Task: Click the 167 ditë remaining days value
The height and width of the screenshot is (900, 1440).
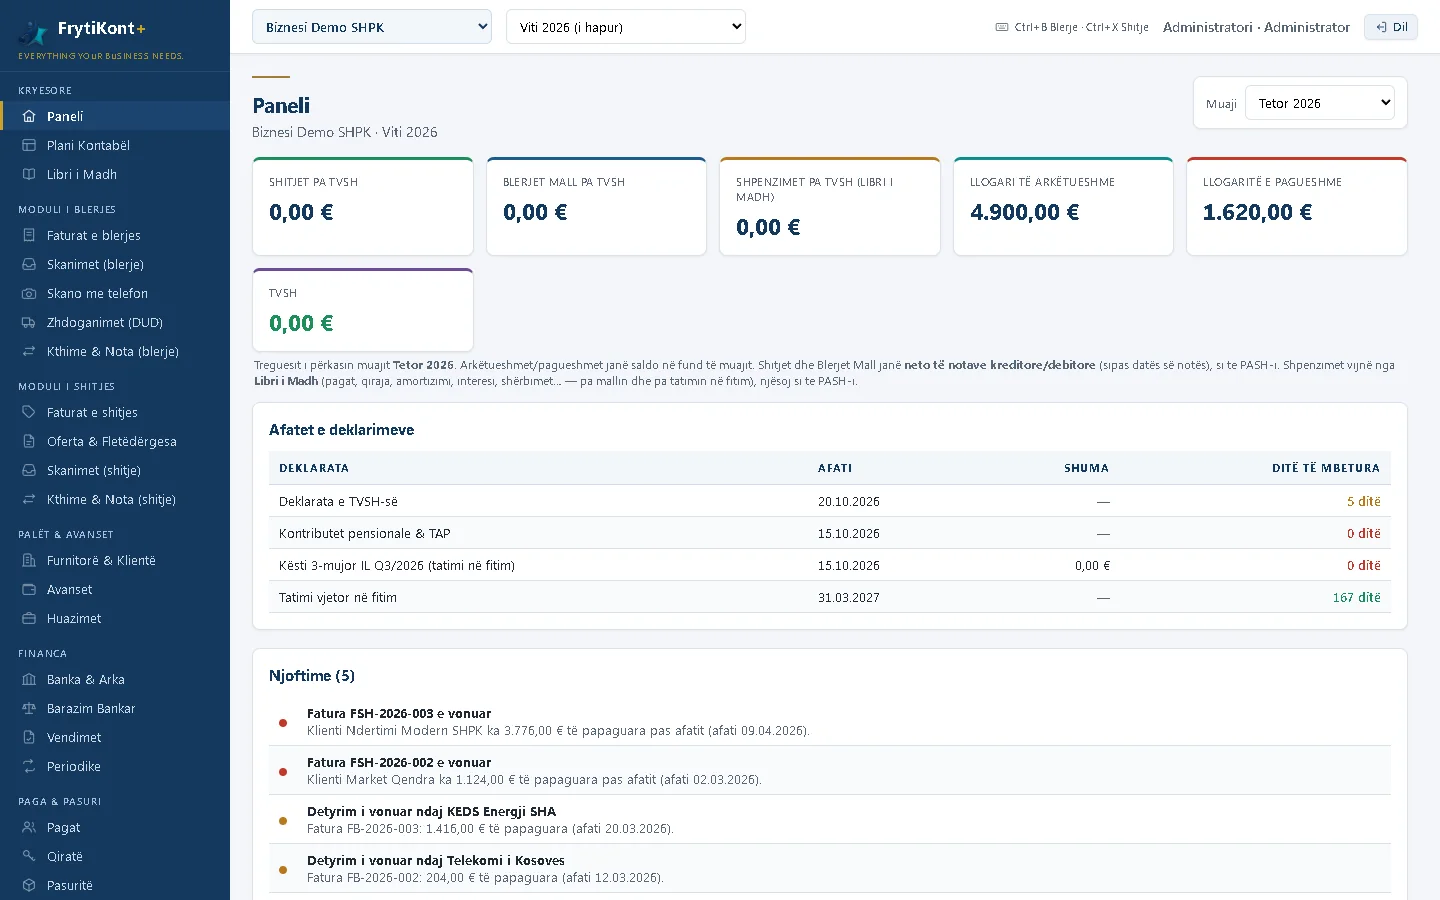Action: point(1356,597)
